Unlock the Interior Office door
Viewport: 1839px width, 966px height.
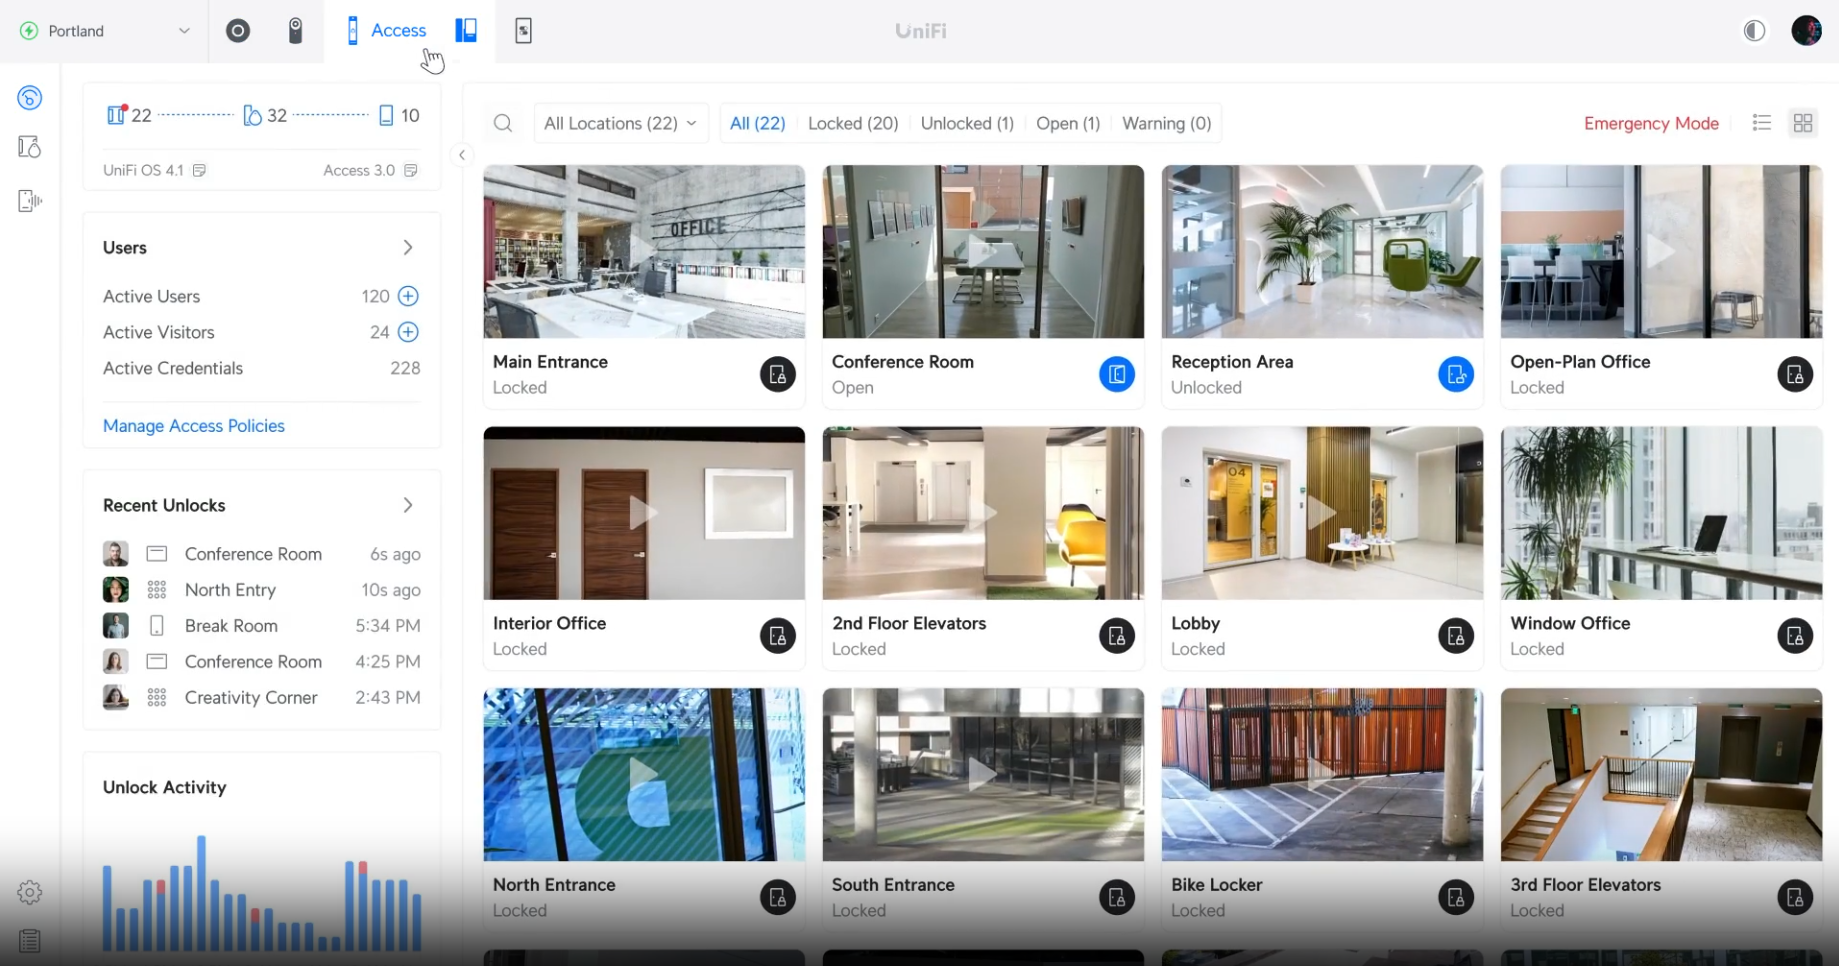point(778,636)
